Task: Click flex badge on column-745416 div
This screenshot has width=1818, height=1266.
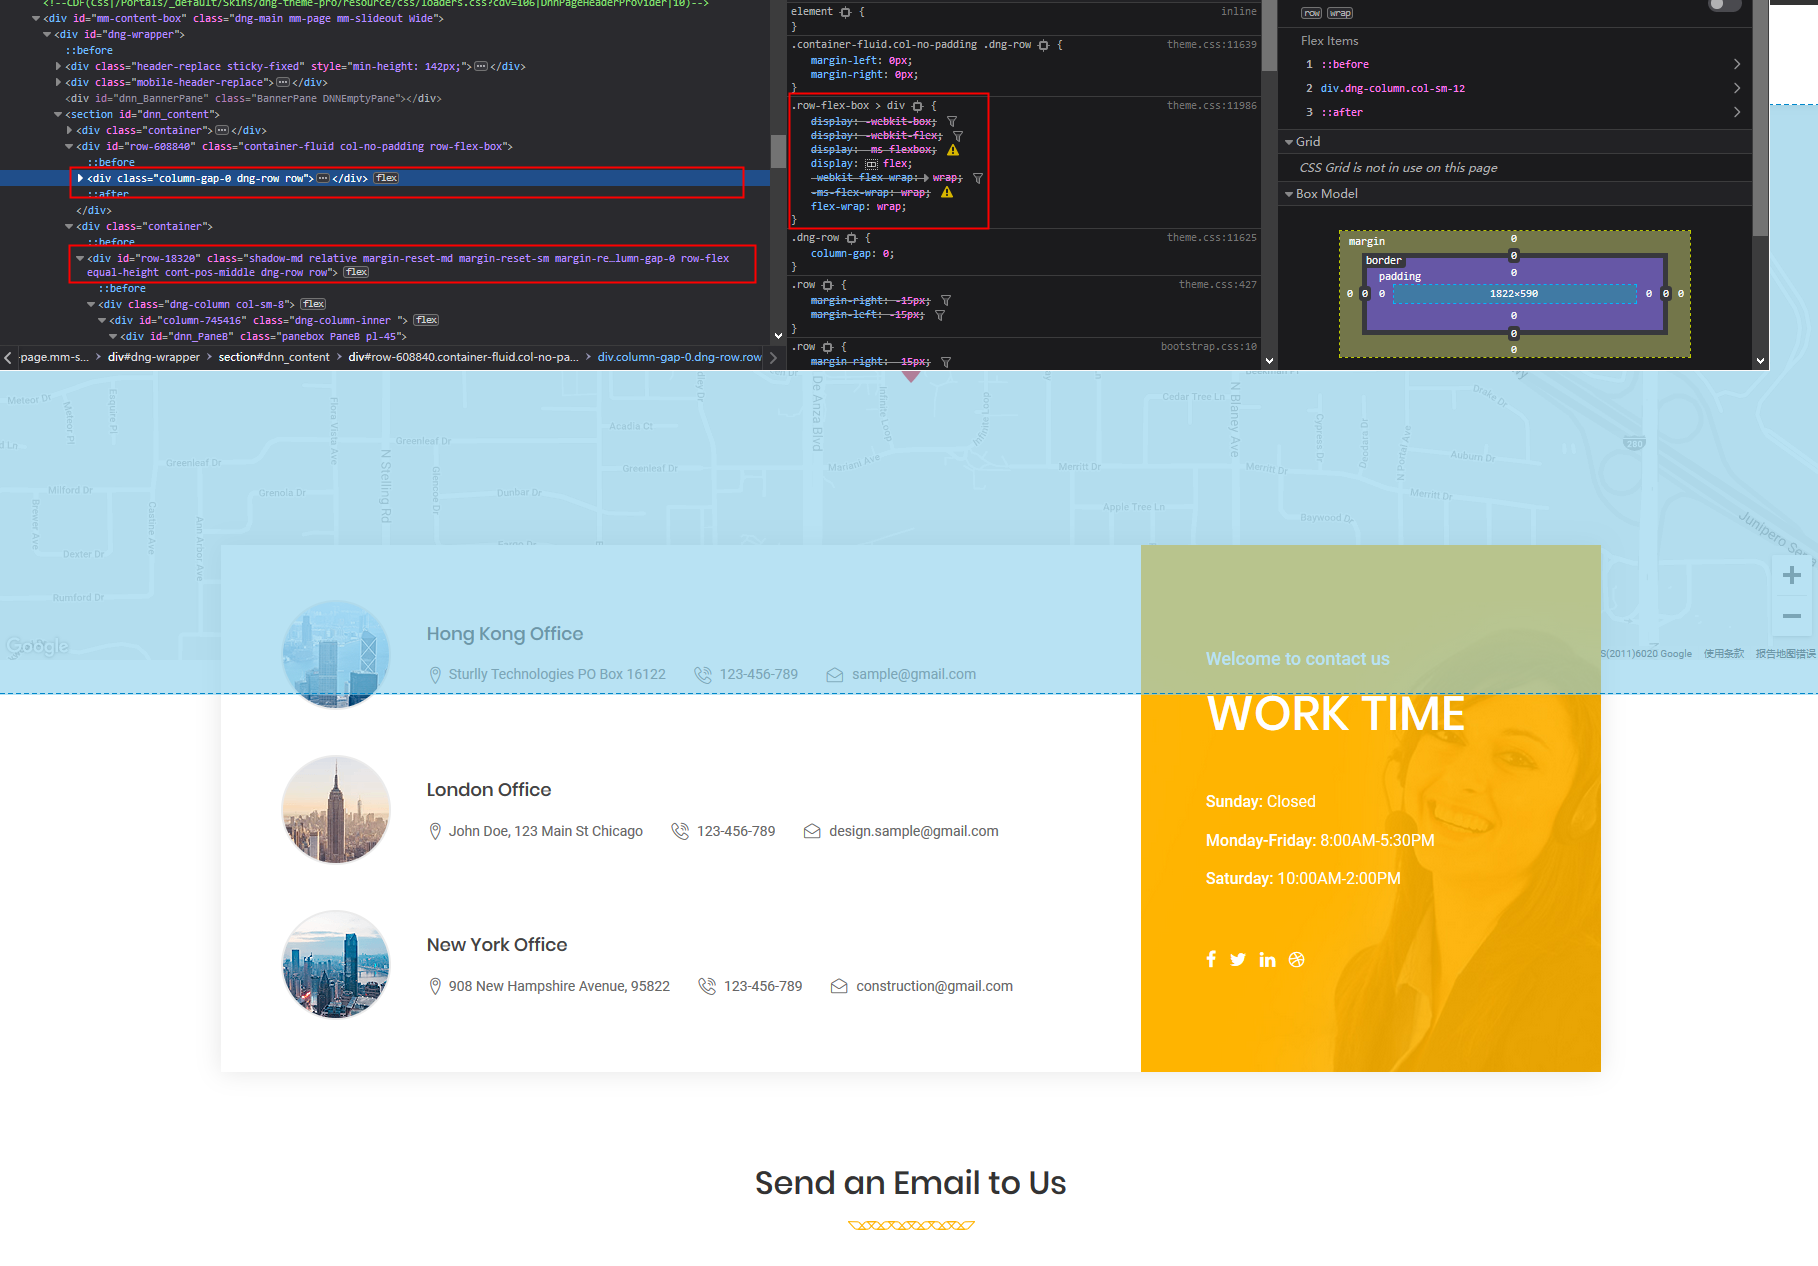Action: click(427, 320)
